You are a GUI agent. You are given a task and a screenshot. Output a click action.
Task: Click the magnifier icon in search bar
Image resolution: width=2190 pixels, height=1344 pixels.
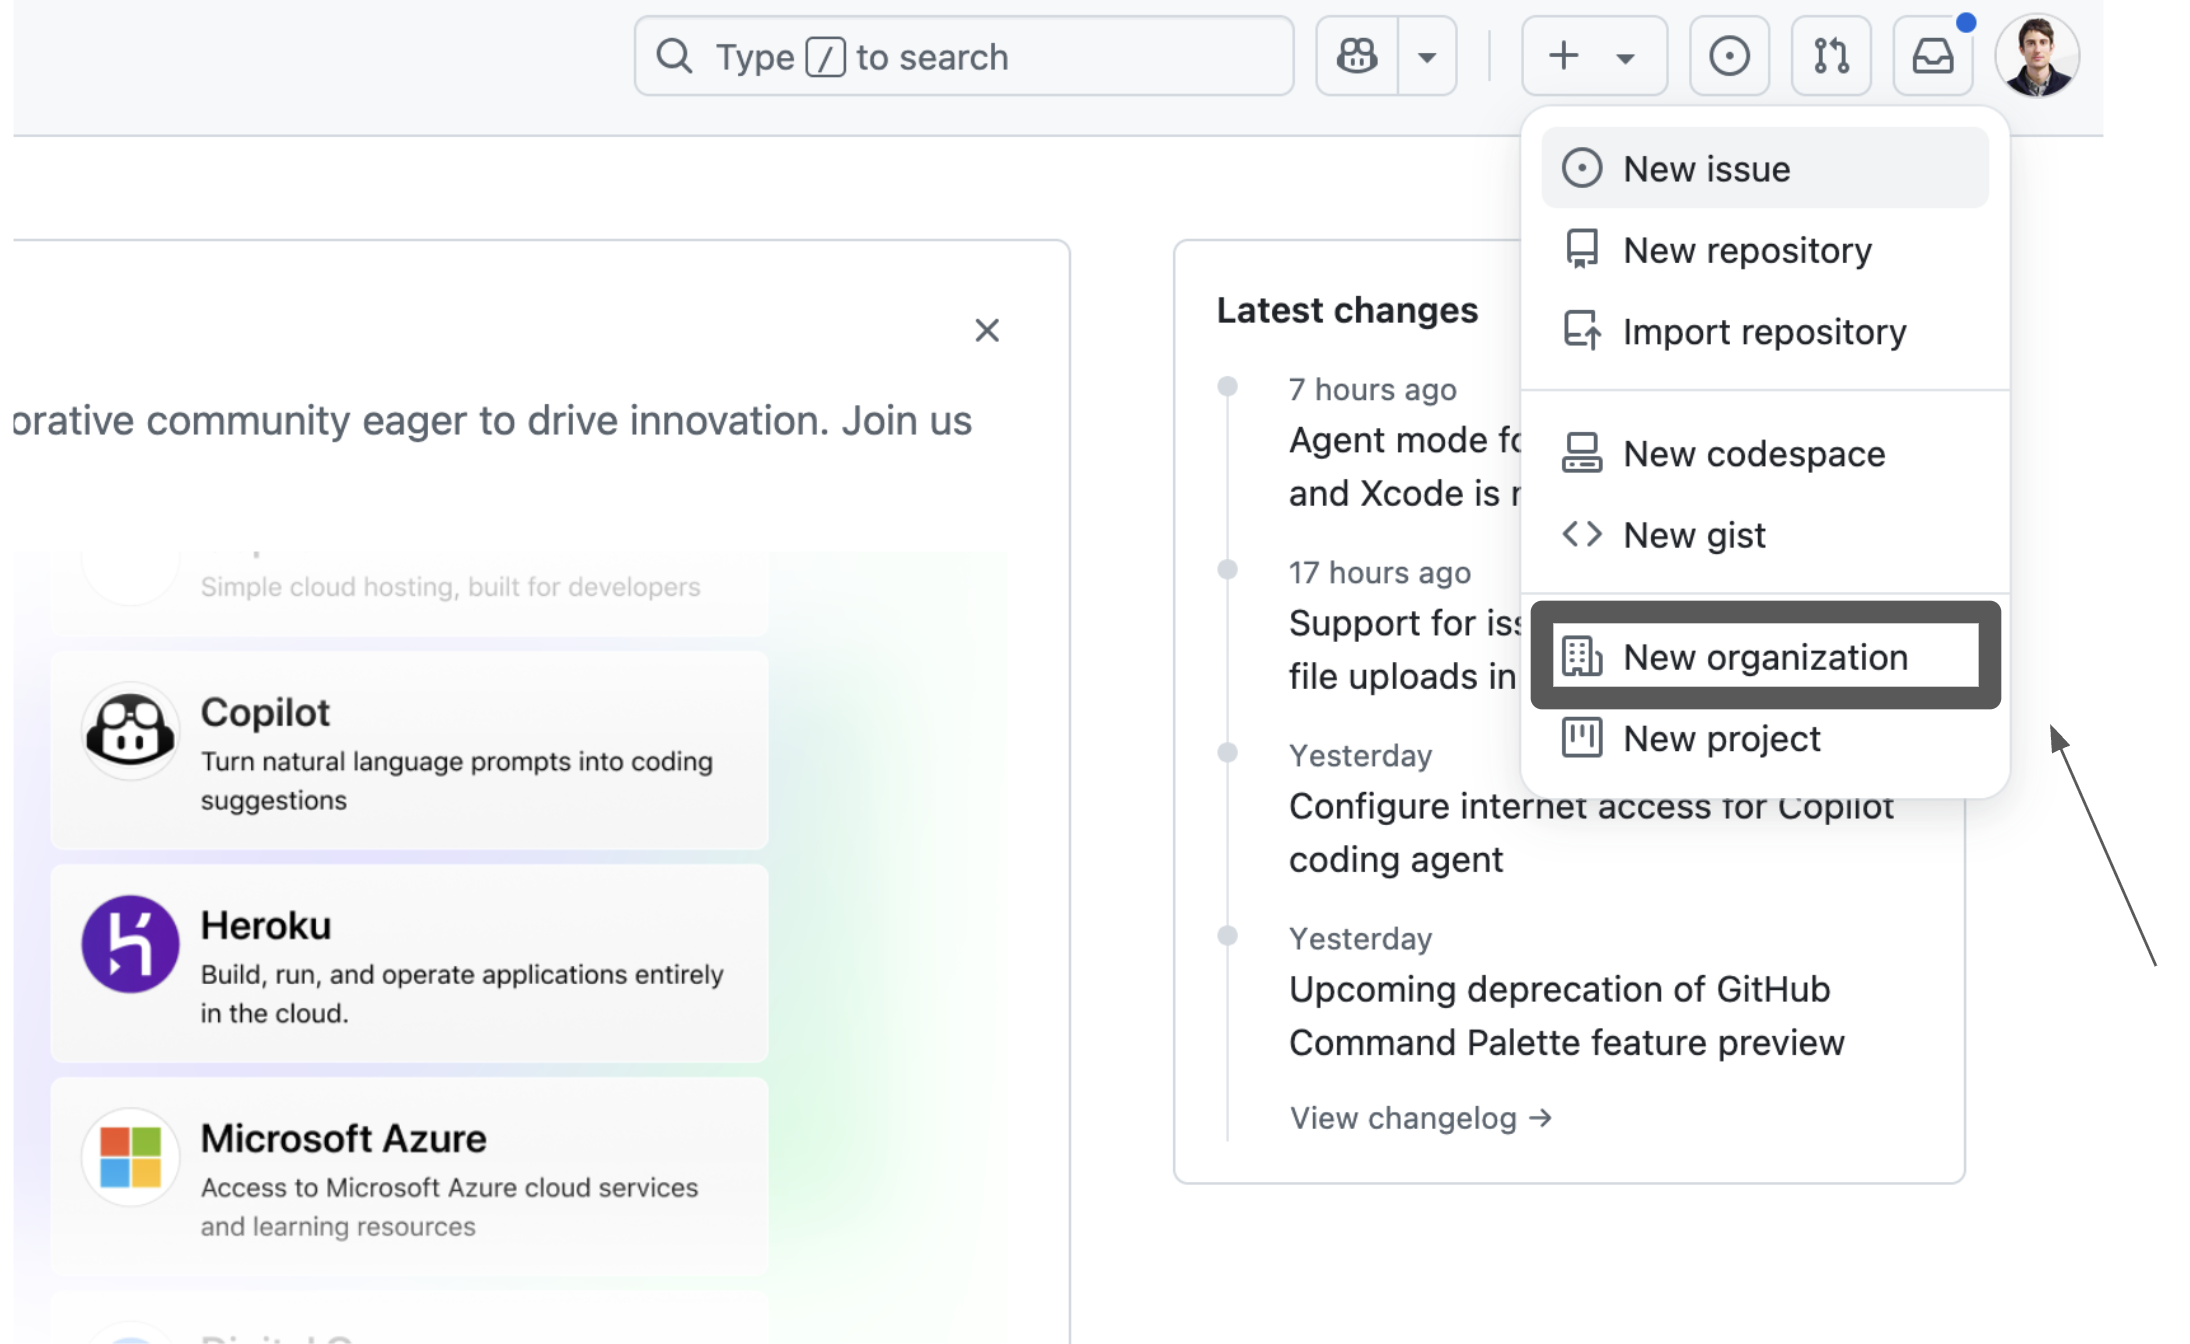click(x=674, y=56)
